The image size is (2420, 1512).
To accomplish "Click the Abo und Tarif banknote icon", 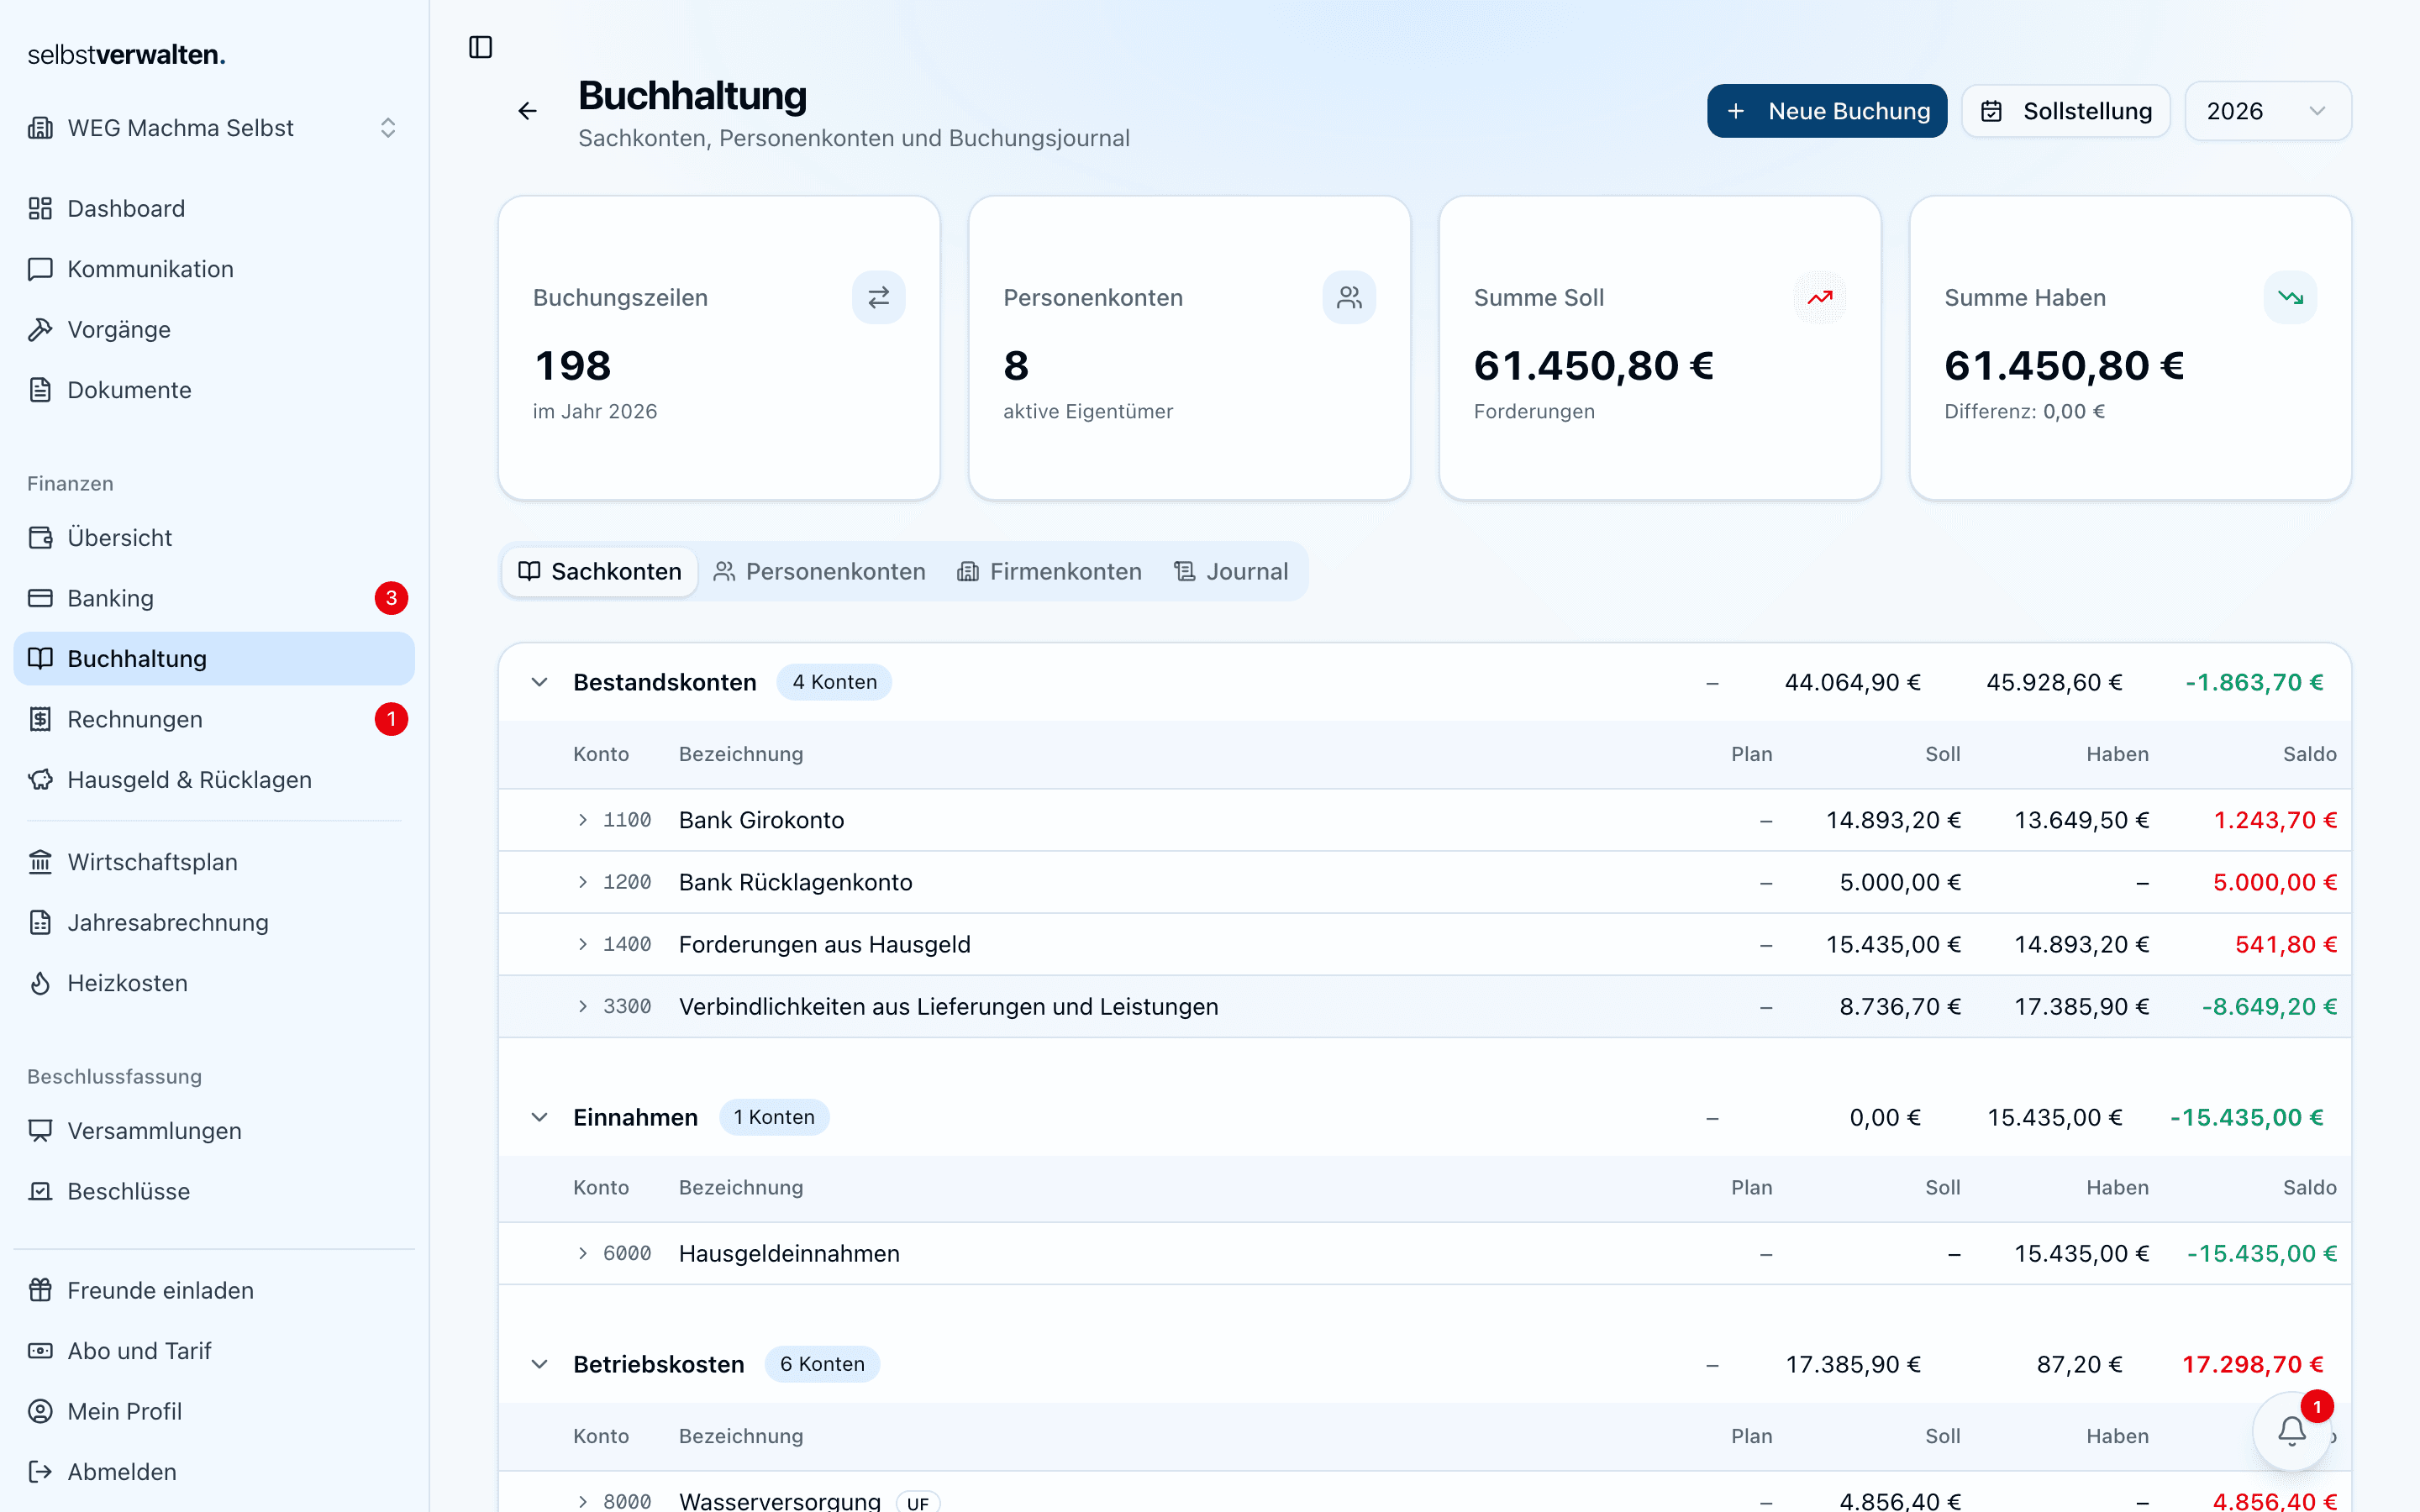I will click(40, 1351).
